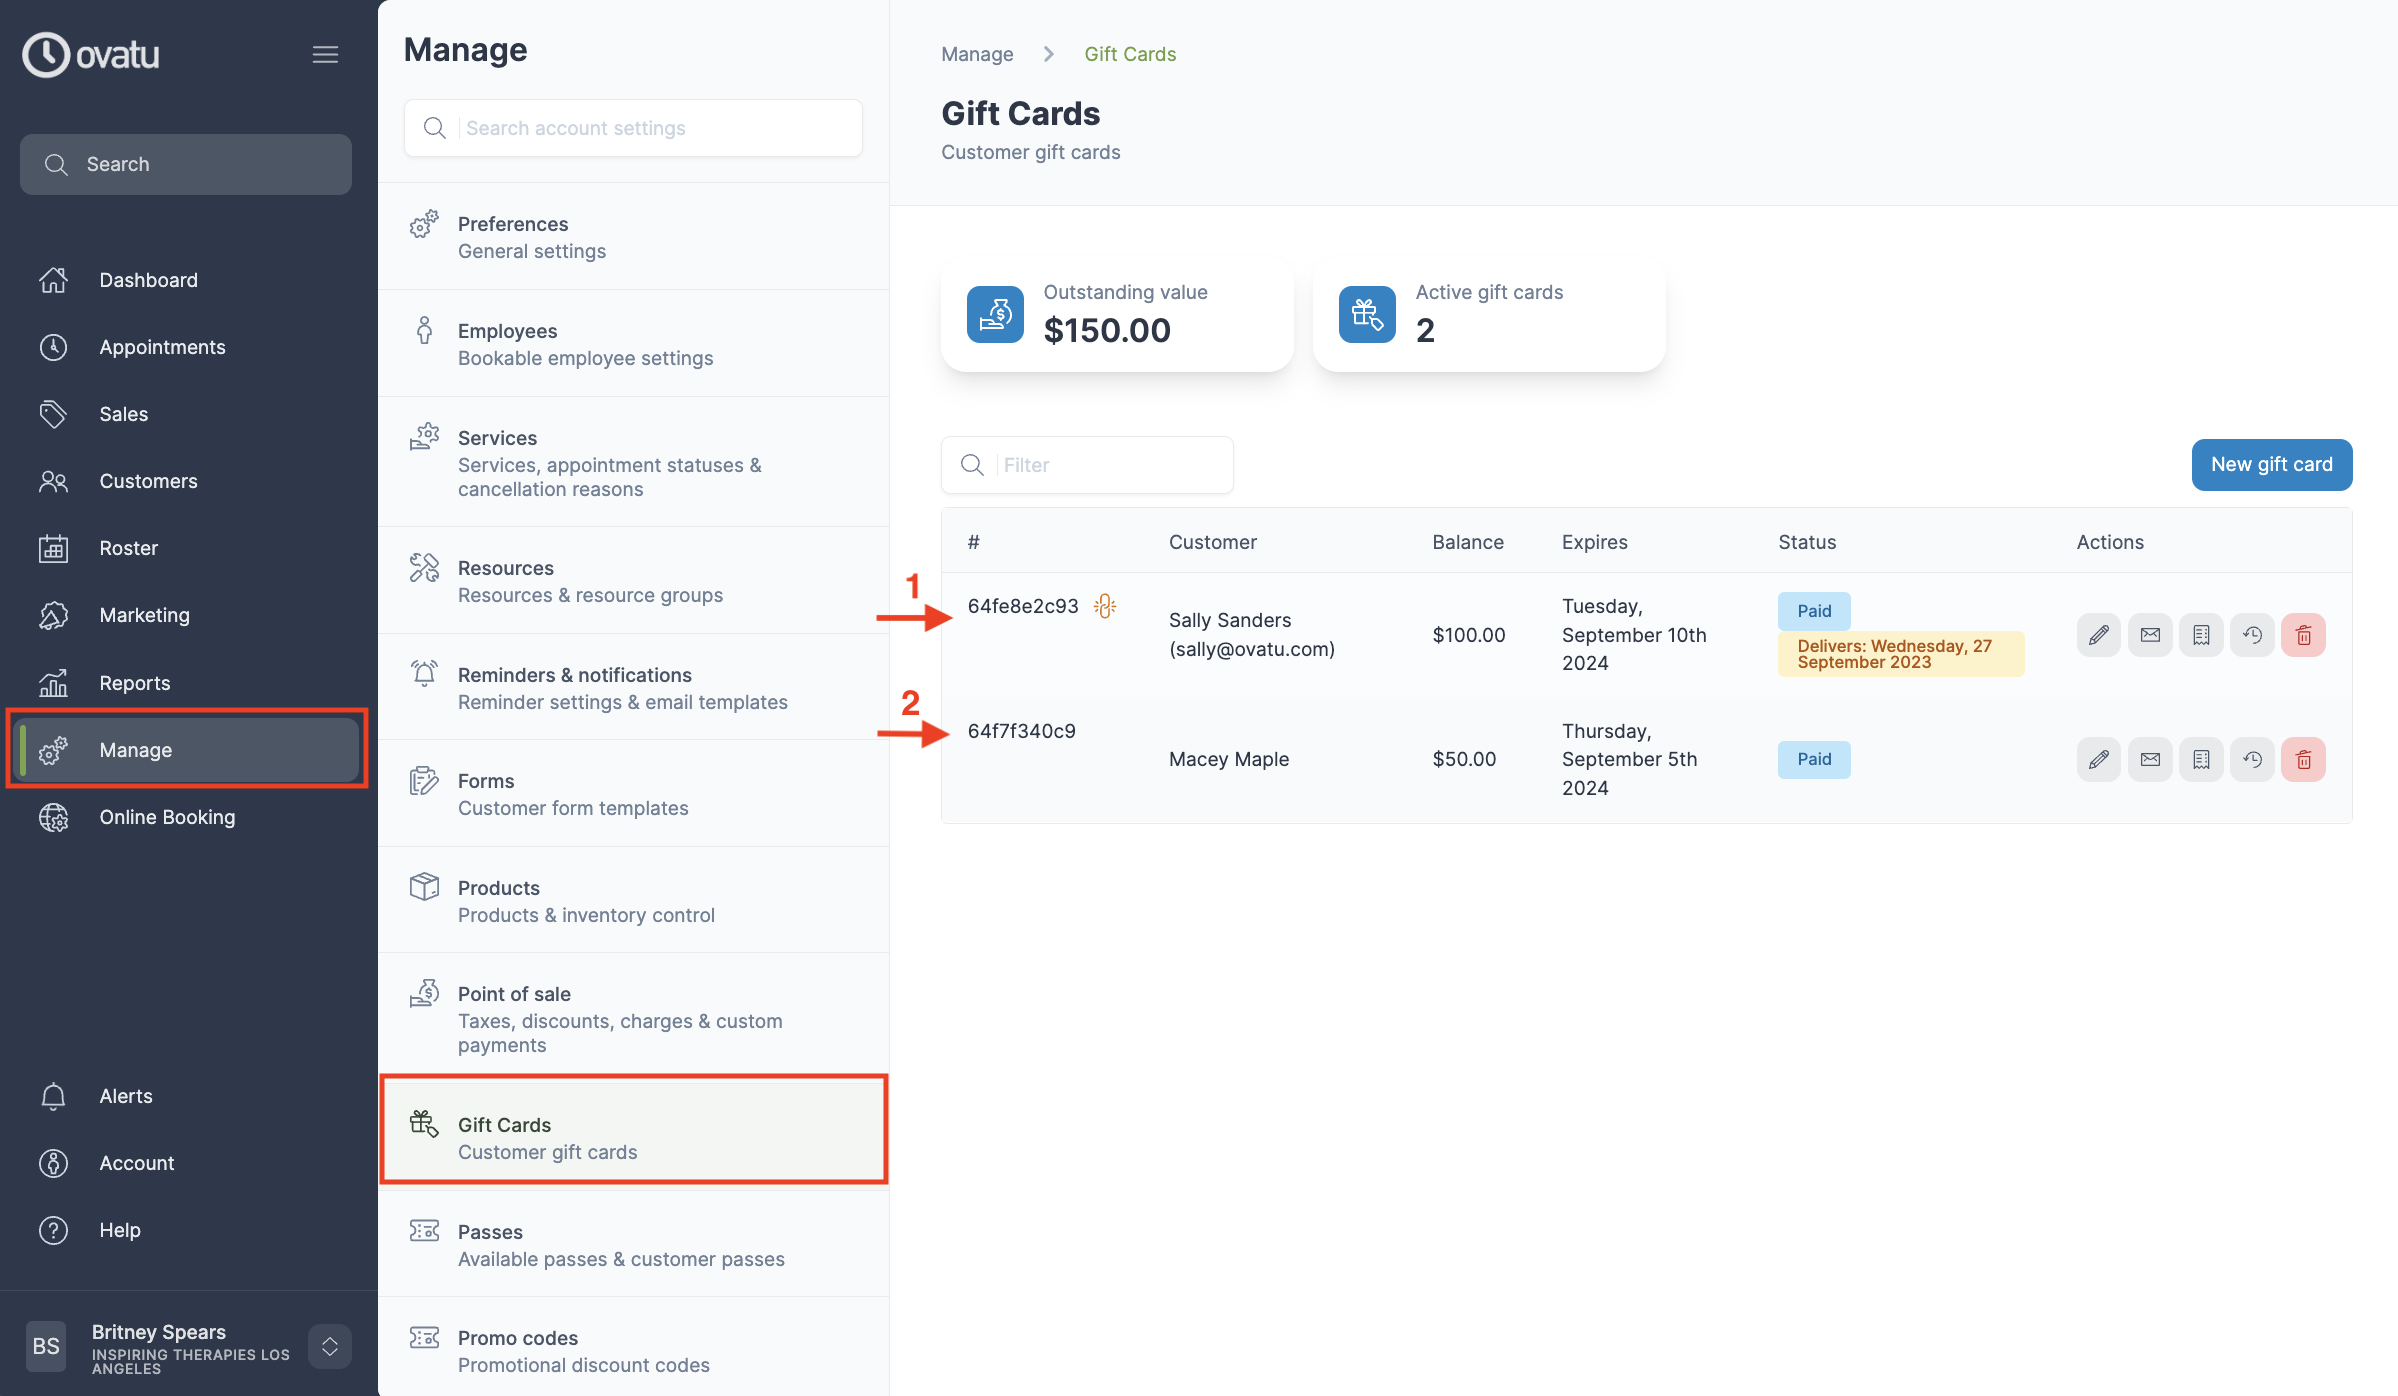Screen dimensions: 2398x1396
Task: Focus the Search account settings field
Action: pos(655,128)
